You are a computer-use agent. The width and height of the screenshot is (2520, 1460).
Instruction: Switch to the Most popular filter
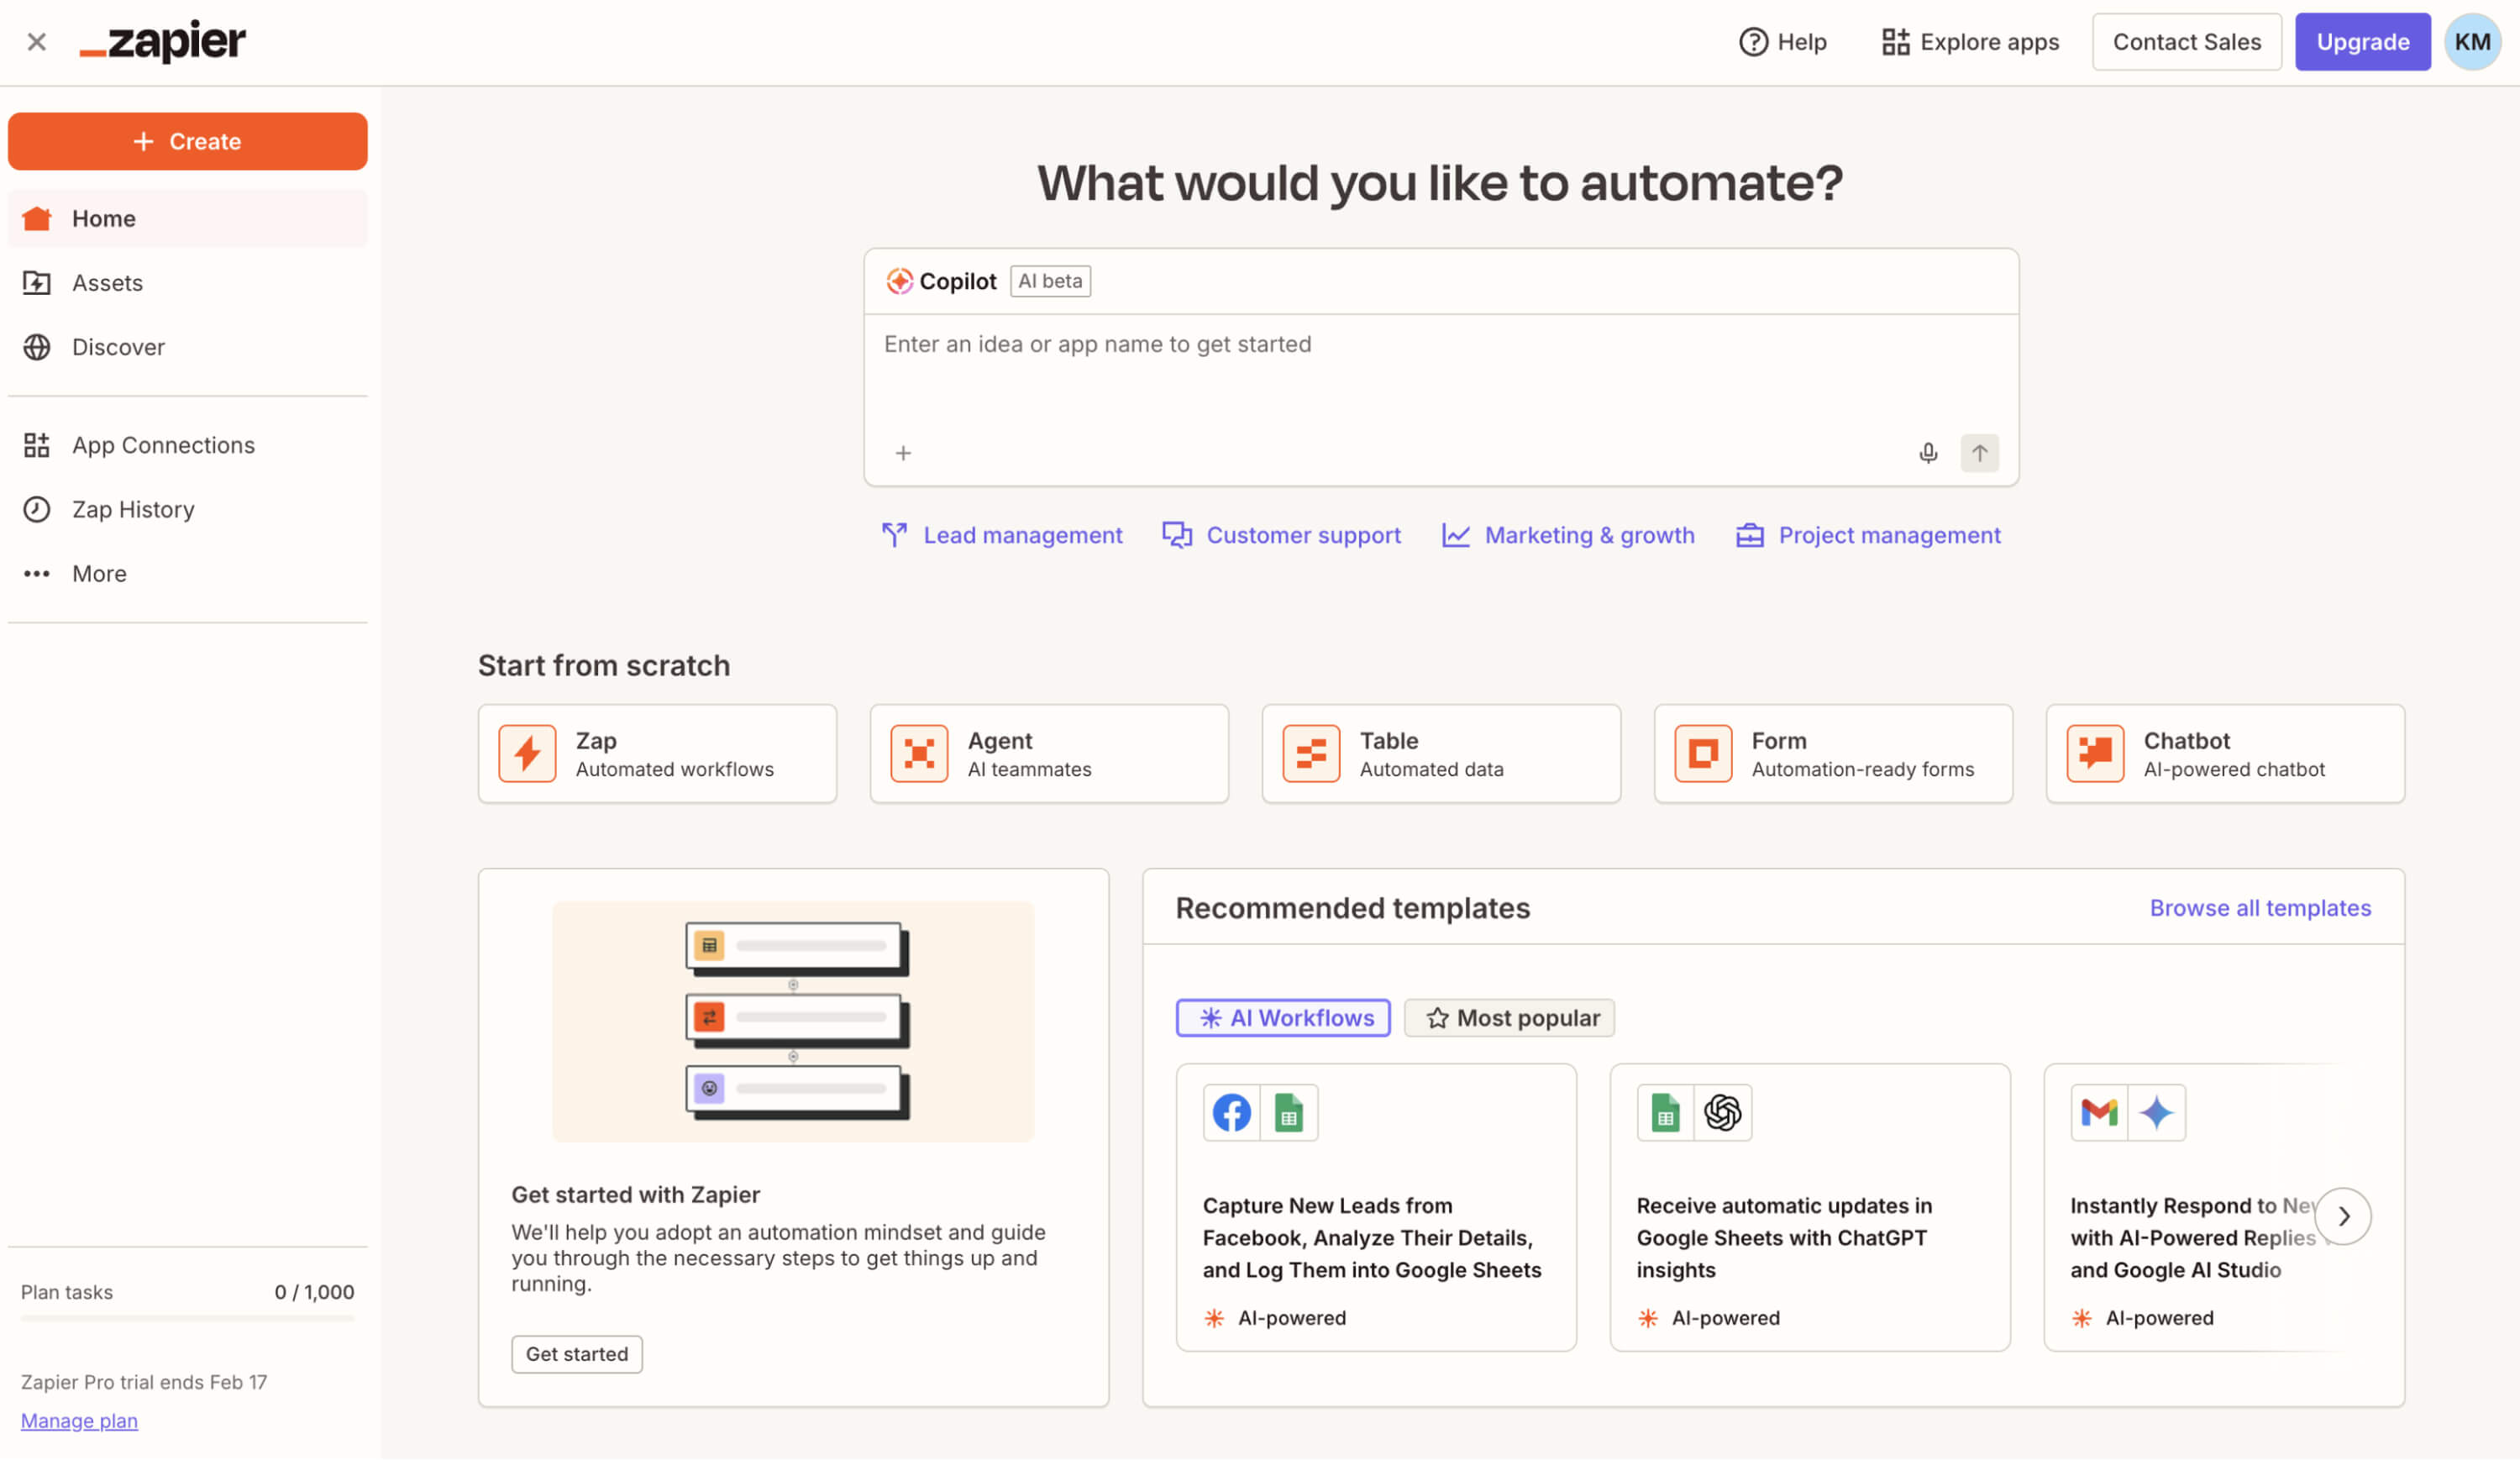coord(1509,1018)
